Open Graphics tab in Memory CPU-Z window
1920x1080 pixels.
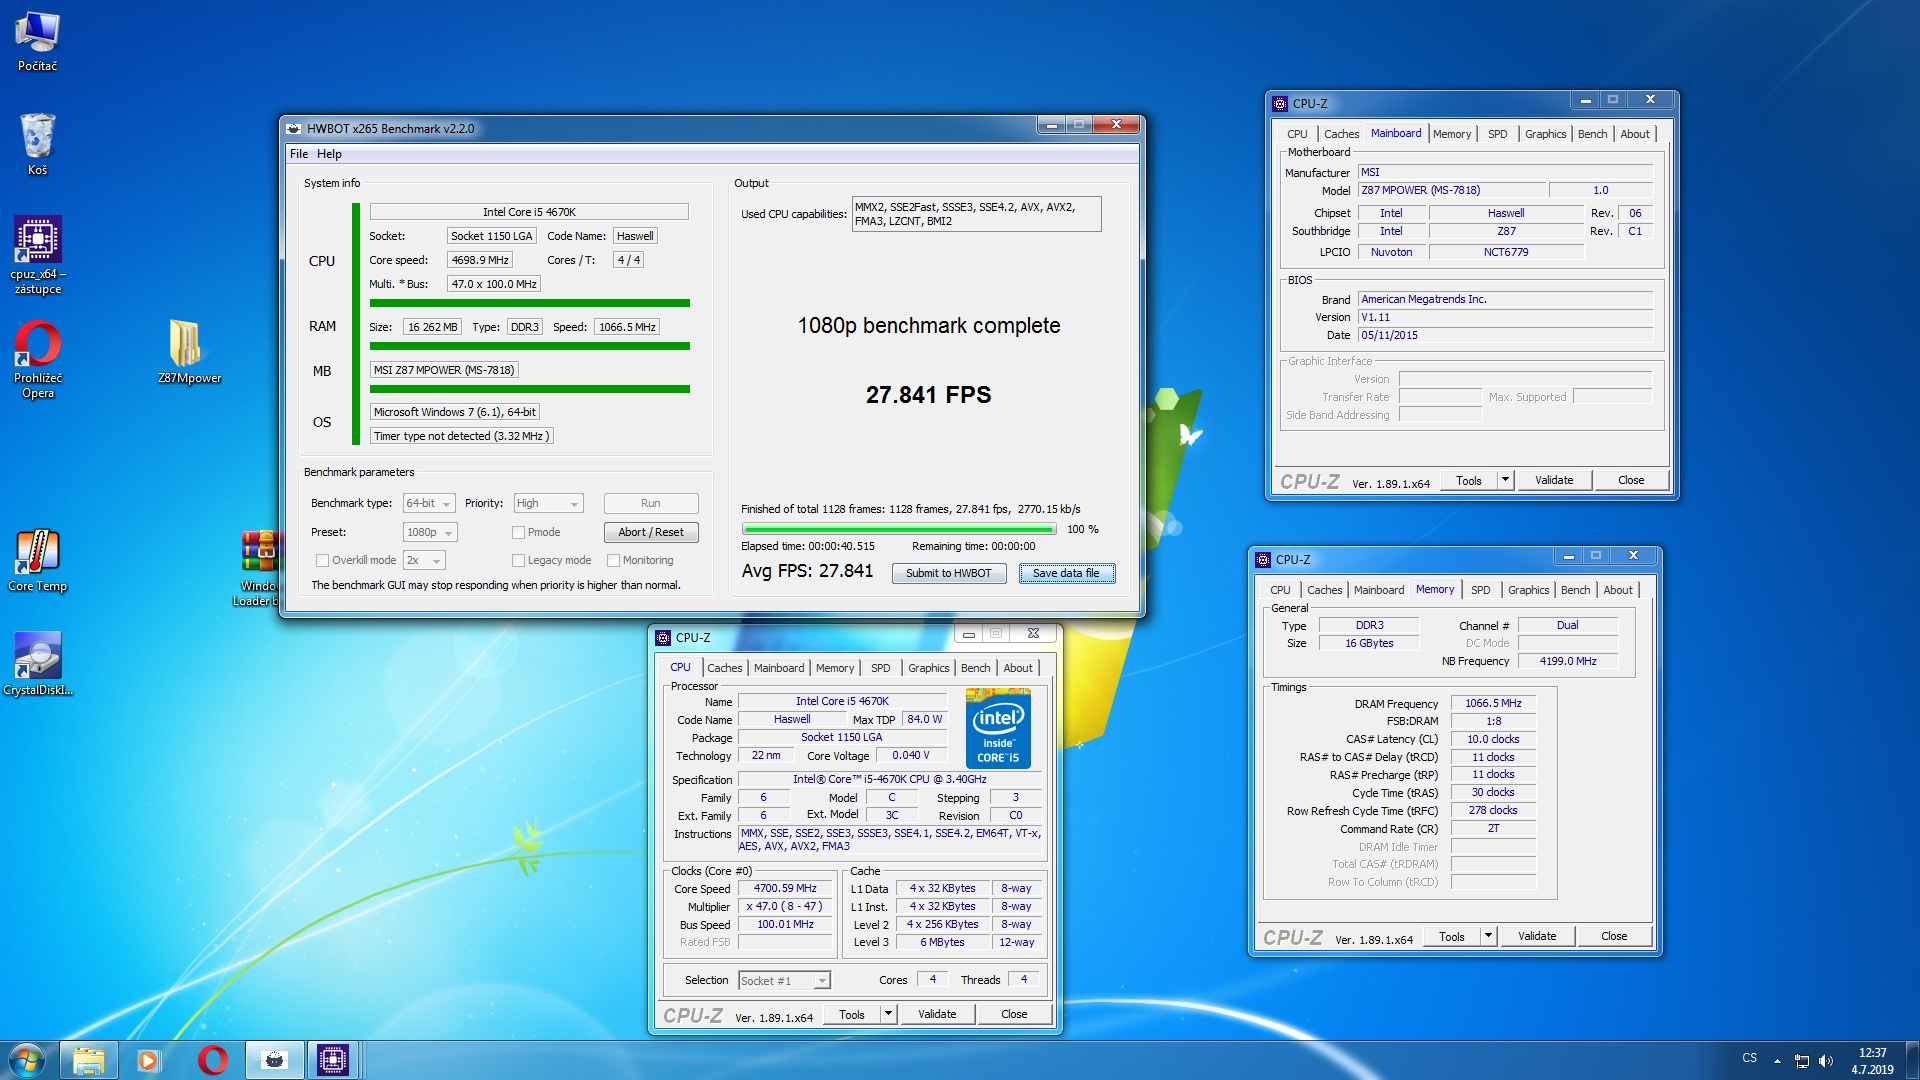1528,590
